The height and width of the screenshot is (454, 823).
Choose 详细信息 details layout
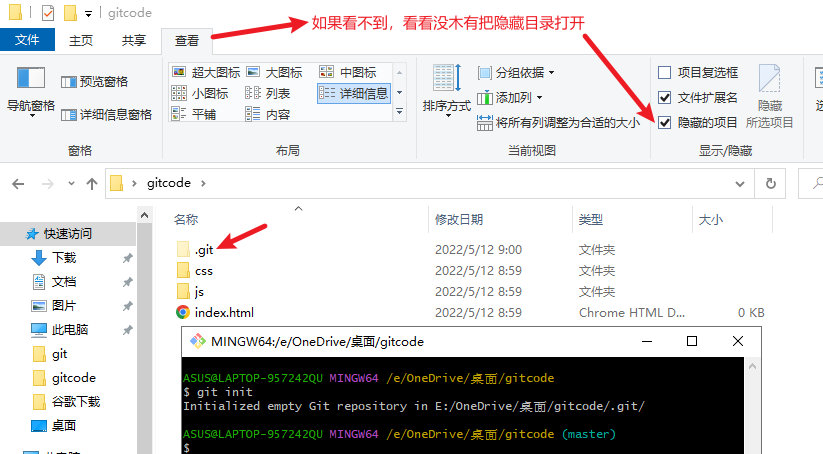(x=354, y=93)
